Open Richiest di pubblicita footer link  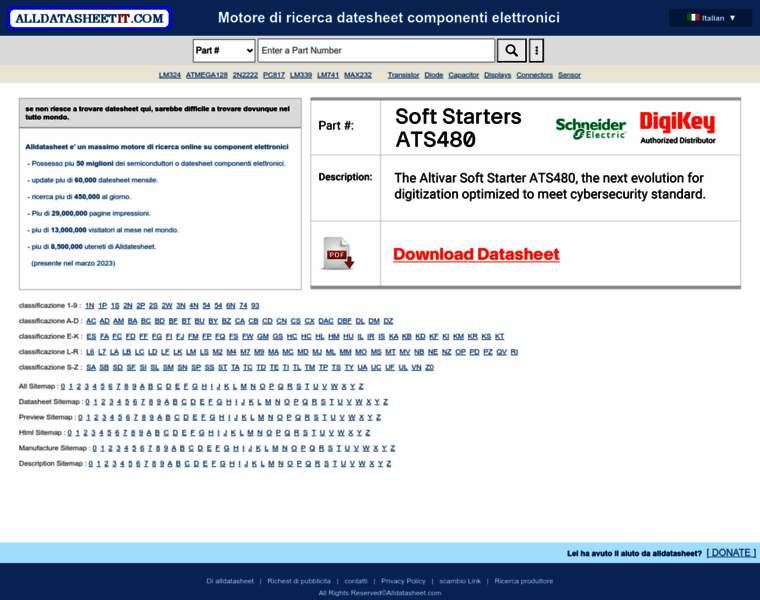[299, 581]
